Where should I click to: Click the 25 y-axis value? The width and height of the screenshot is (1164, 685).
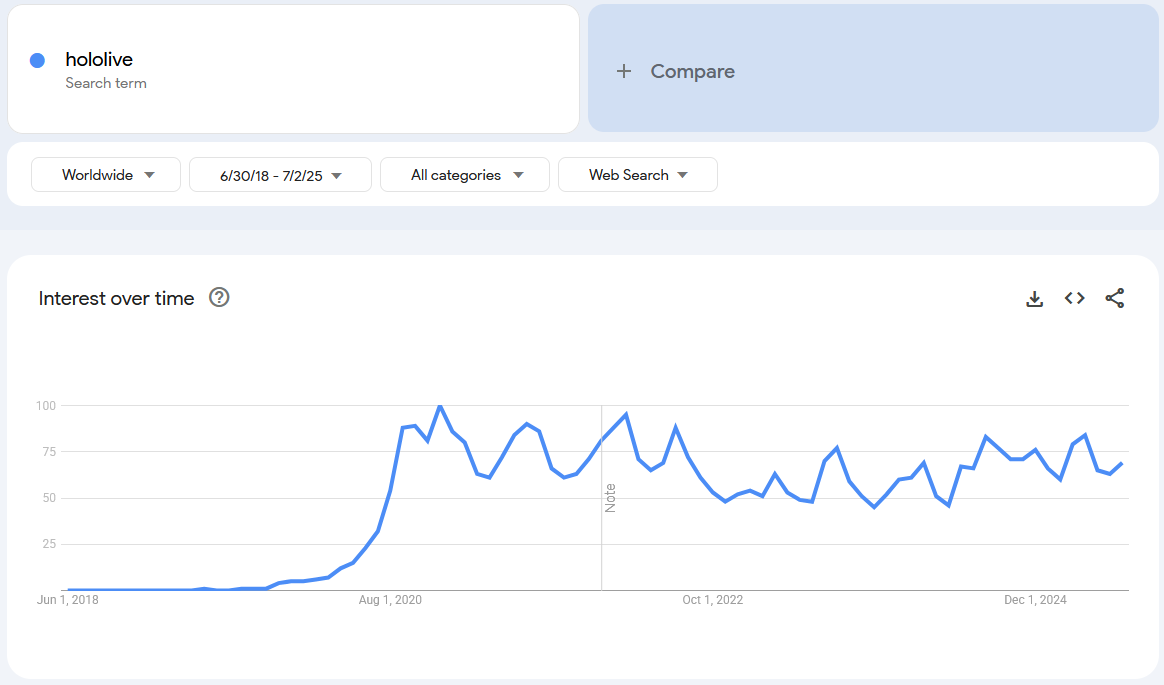(x=49, y=544)
